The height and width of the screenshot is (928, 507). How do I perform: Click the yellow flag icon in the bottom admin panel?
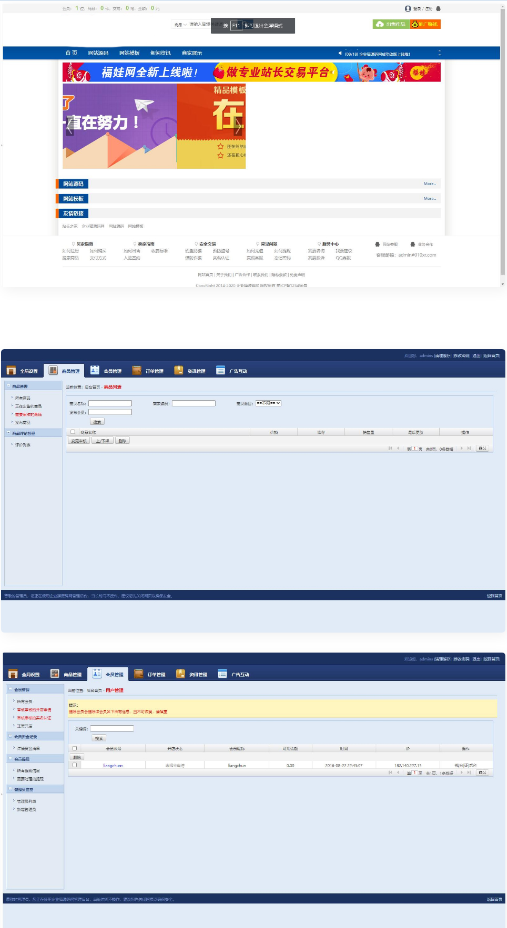click(x=180, y=674)
